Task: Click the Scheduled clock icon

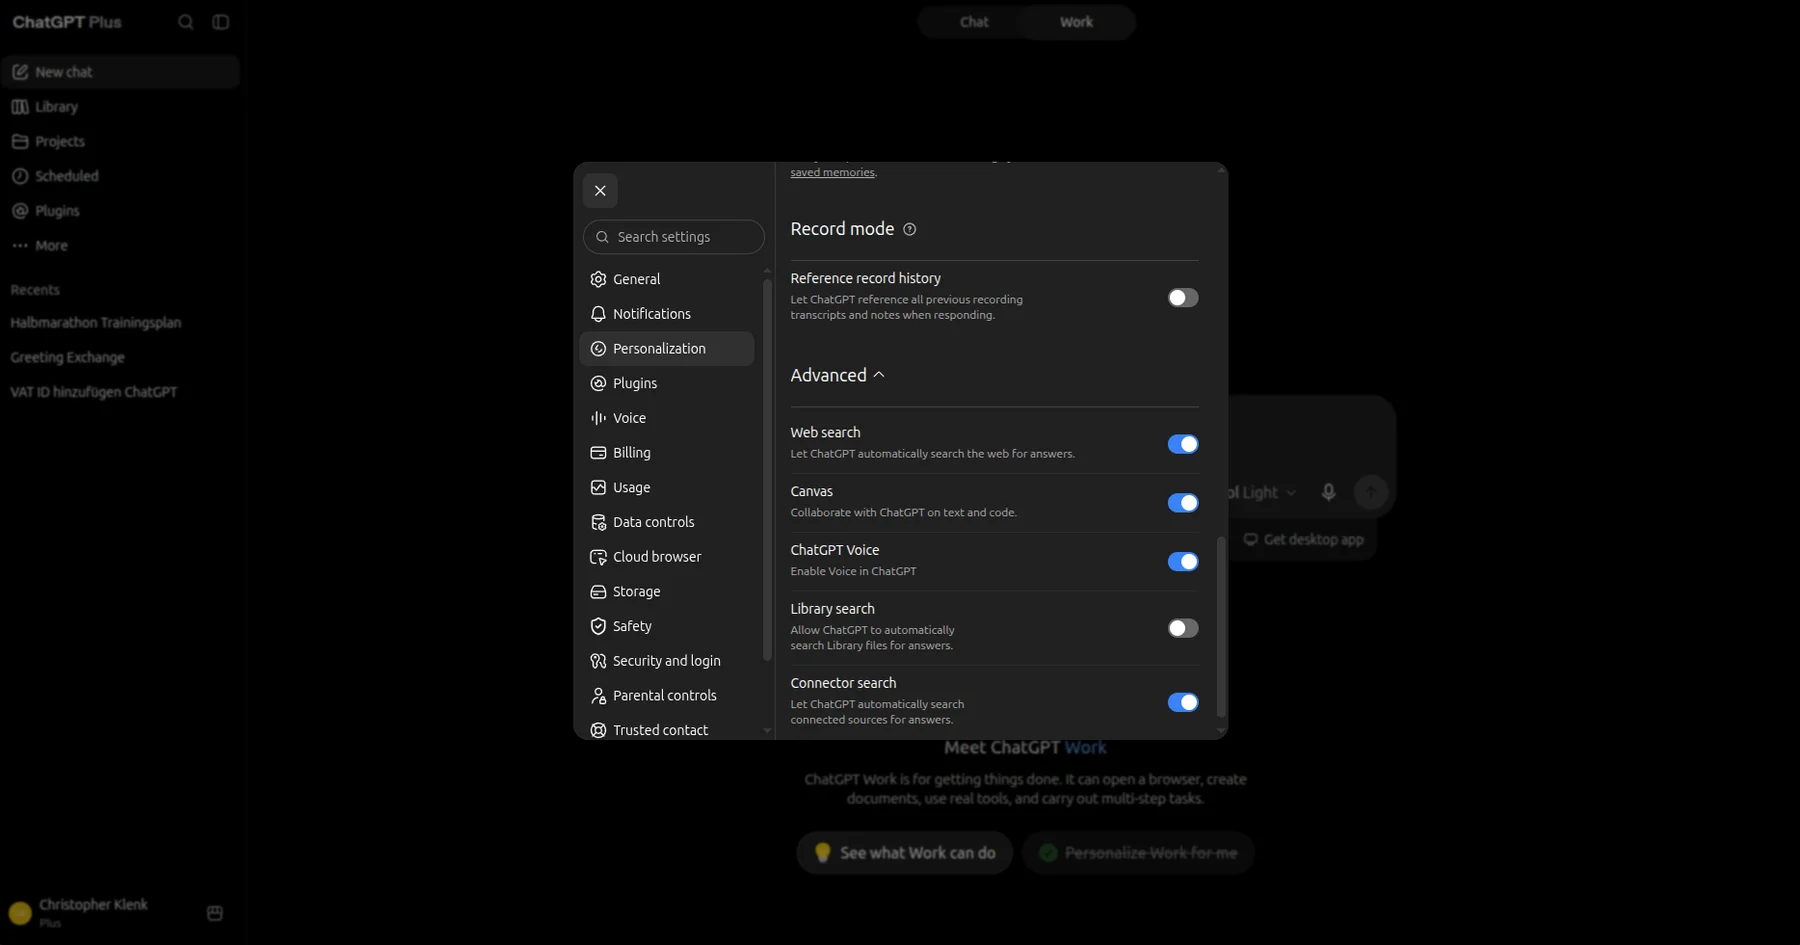Action: pos(20,176)
